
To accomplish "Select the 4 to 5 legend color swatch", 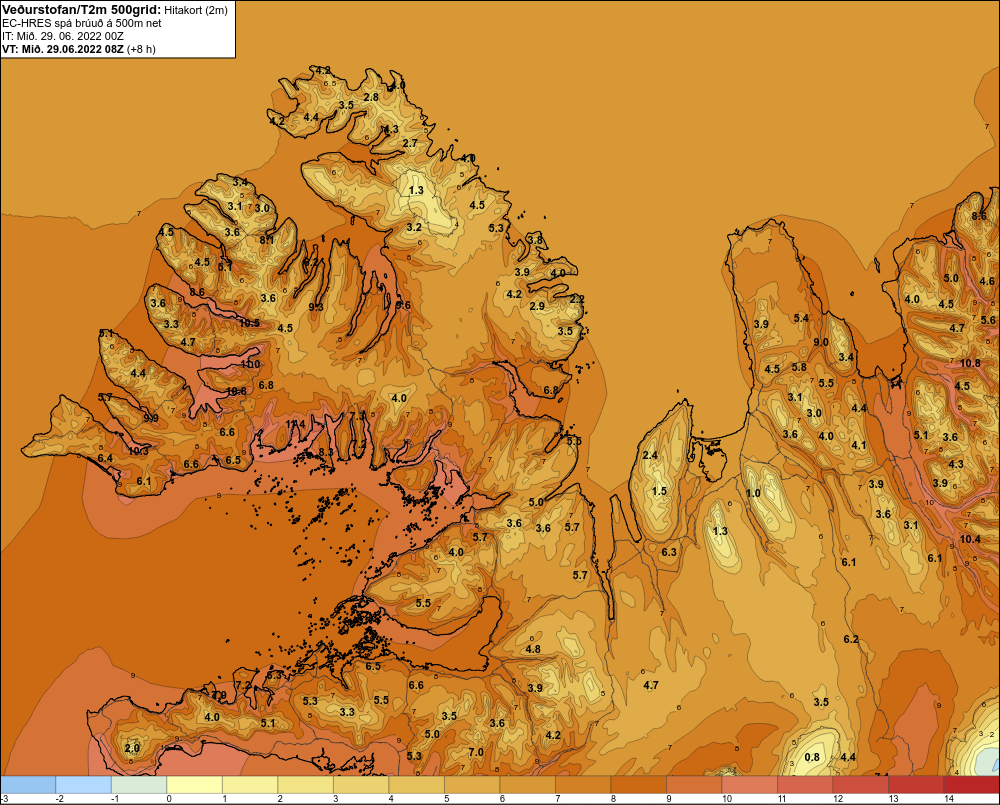I will coord(416,785).
